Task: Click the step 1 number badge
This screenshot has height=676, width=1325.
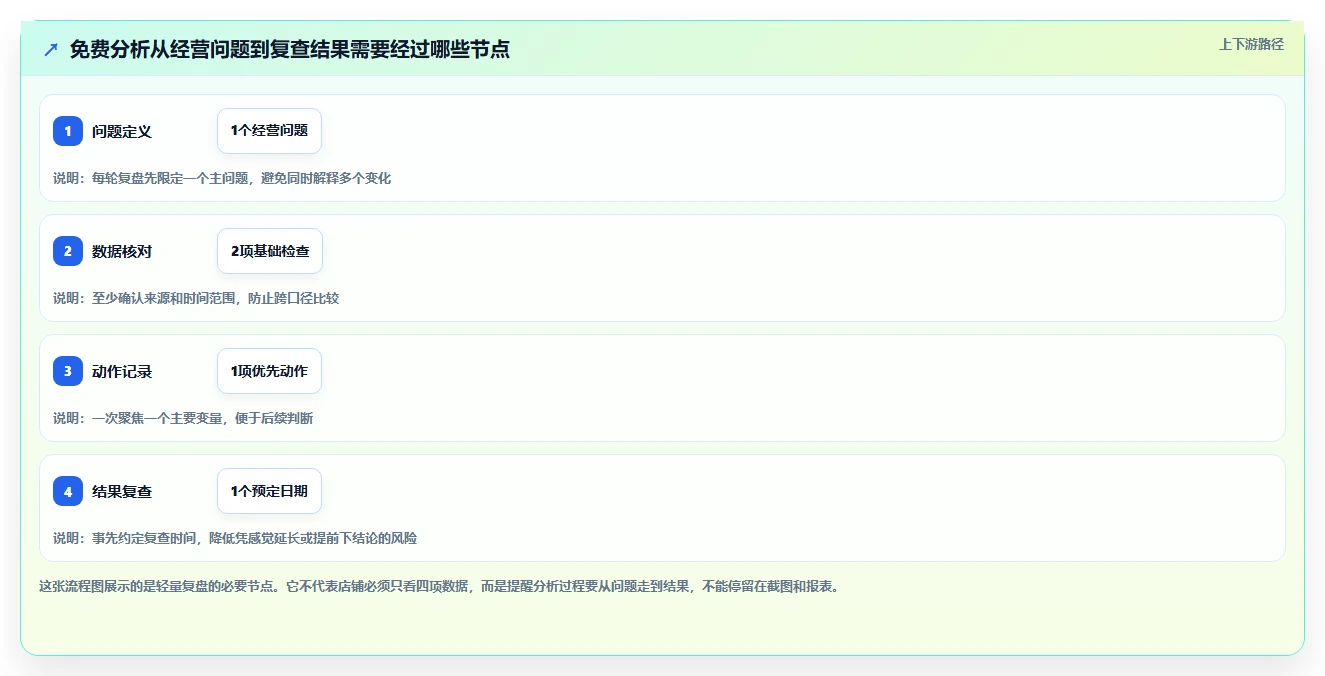Action: (68, 131)
